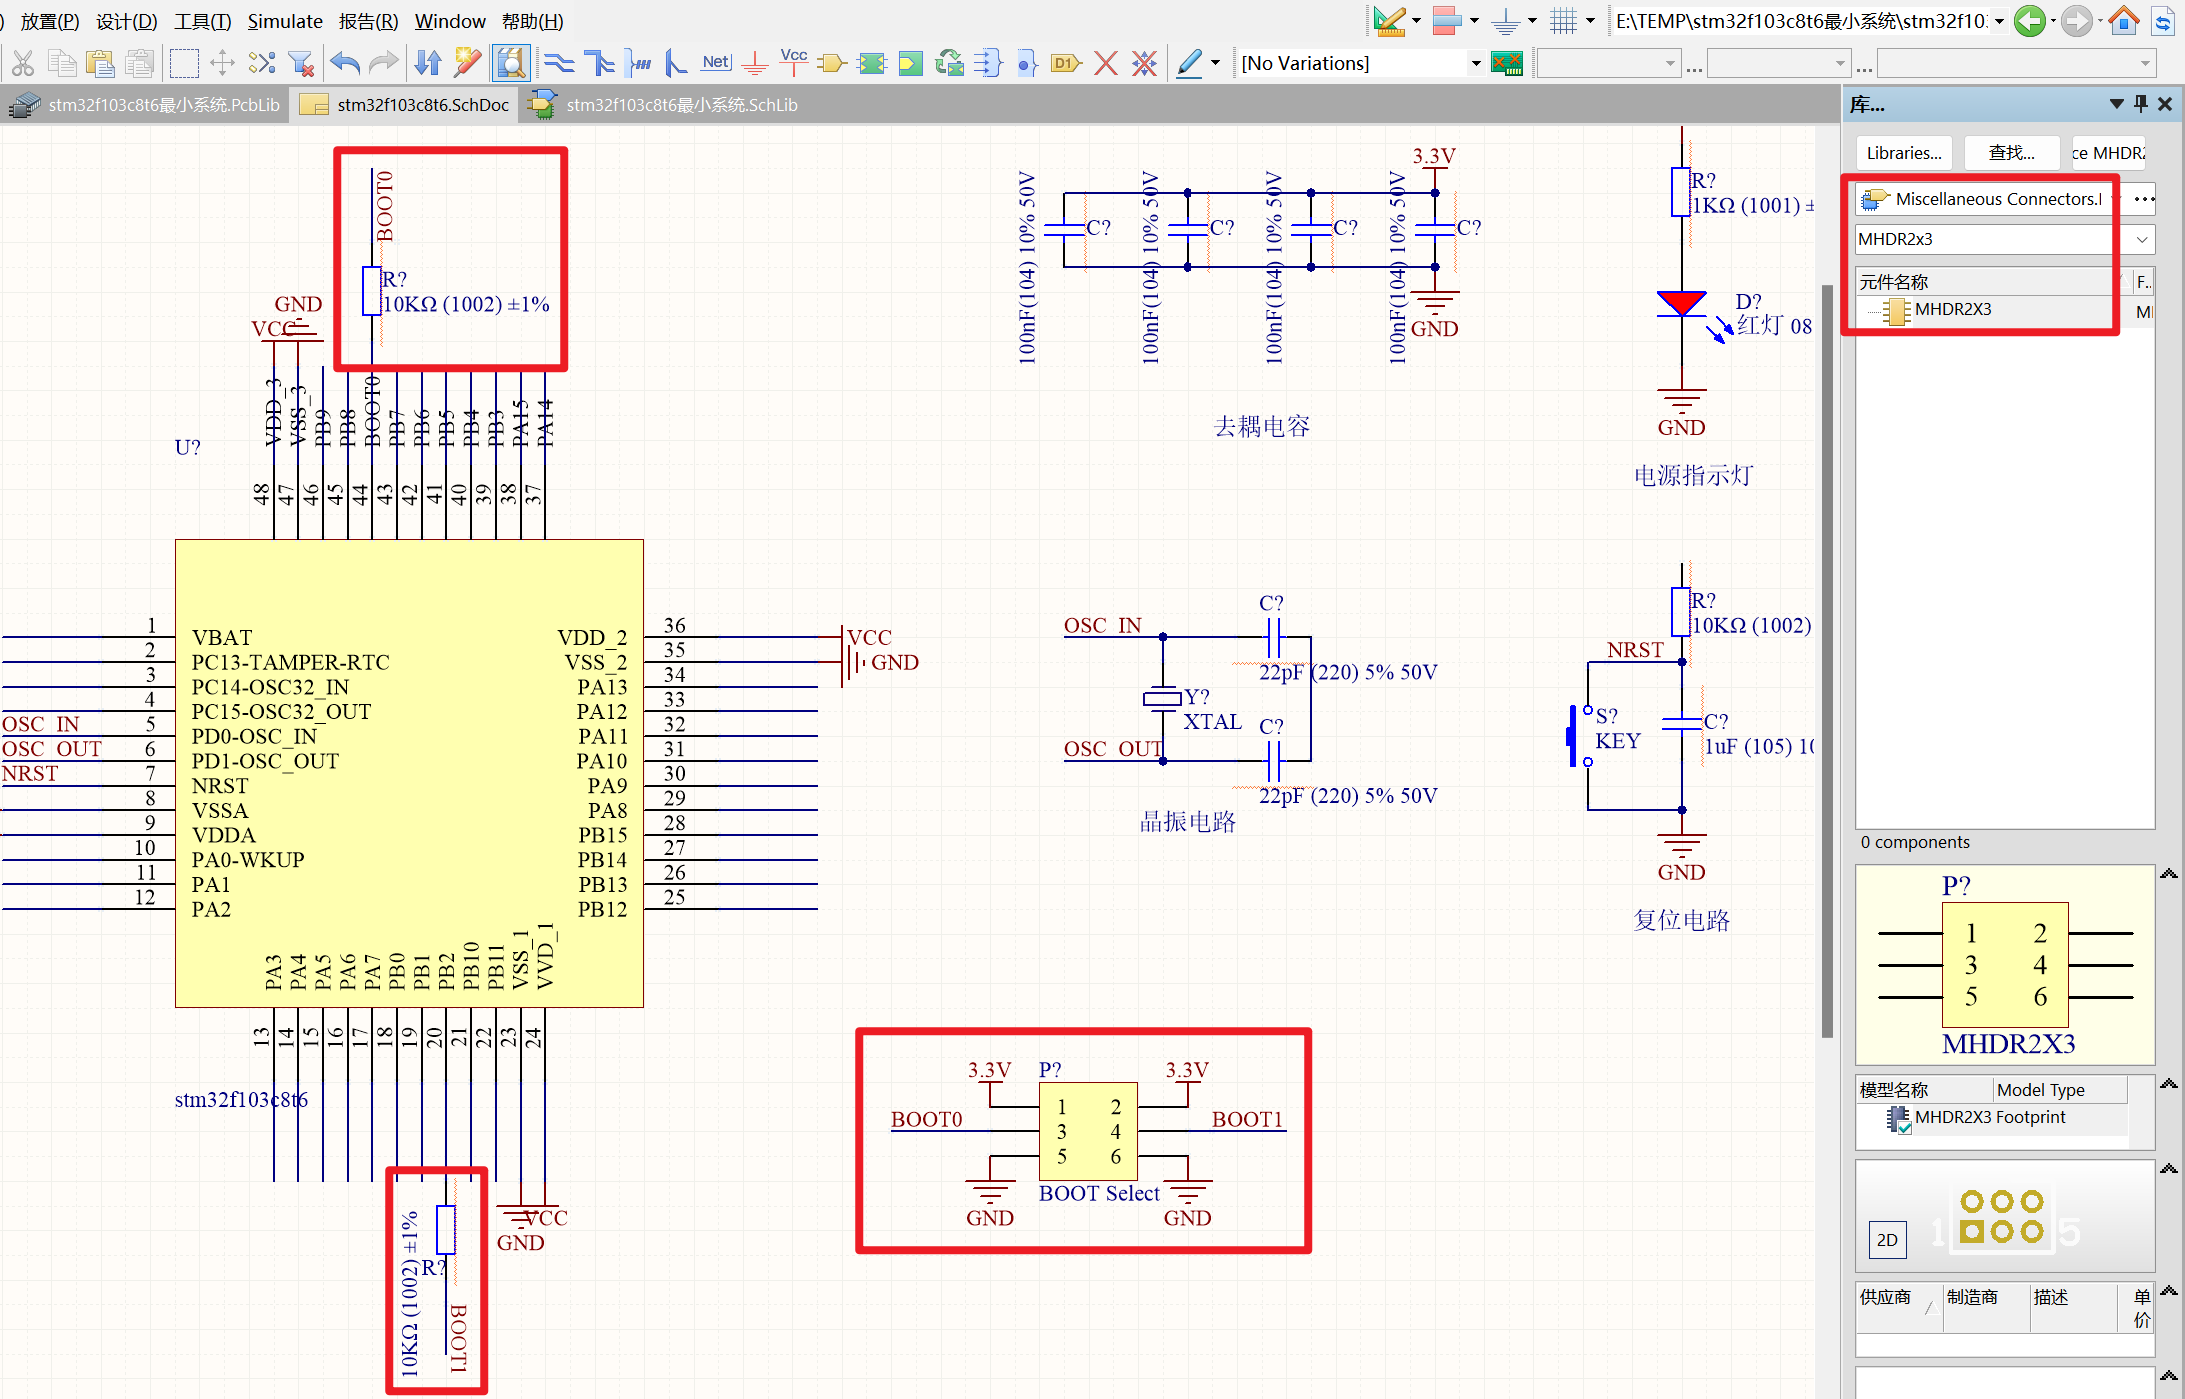The image size is (2185, 1399).
Task: Open the 放置(P) menu
Action: [50, 21]
